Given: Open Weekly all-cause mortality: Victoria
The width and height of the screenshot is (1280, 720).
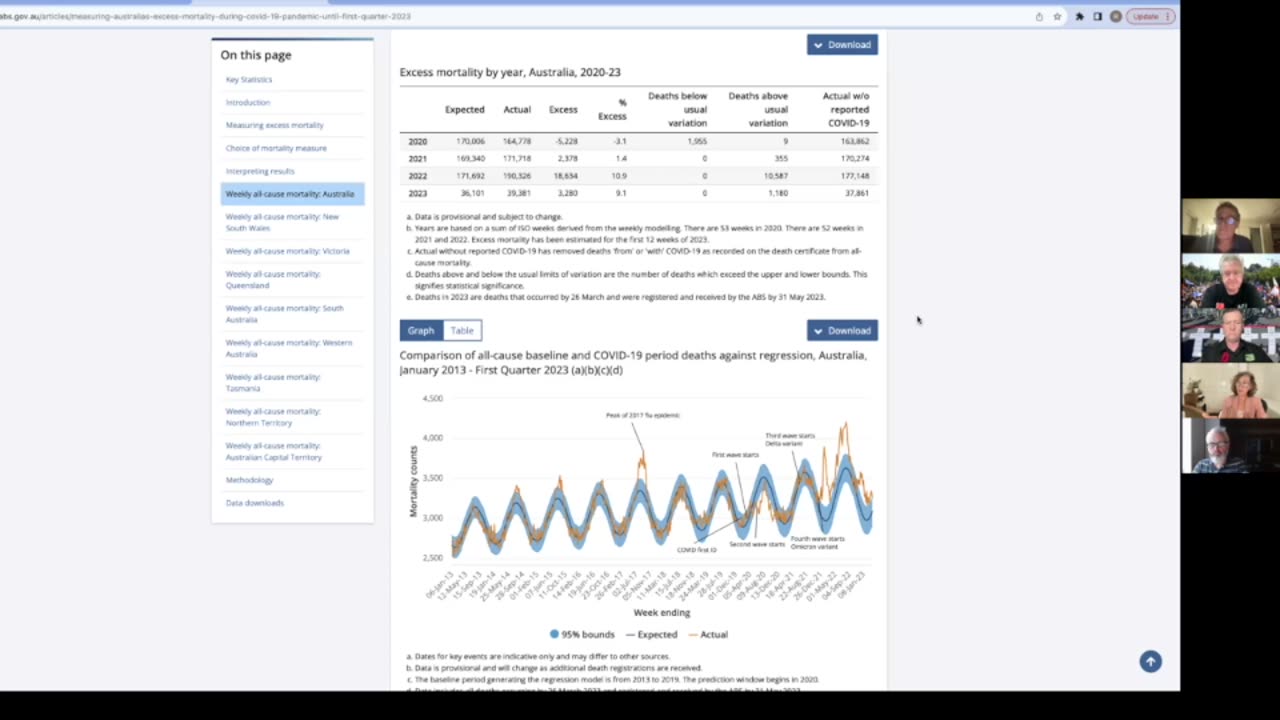Looking at the screenshot, I should 288,251.
